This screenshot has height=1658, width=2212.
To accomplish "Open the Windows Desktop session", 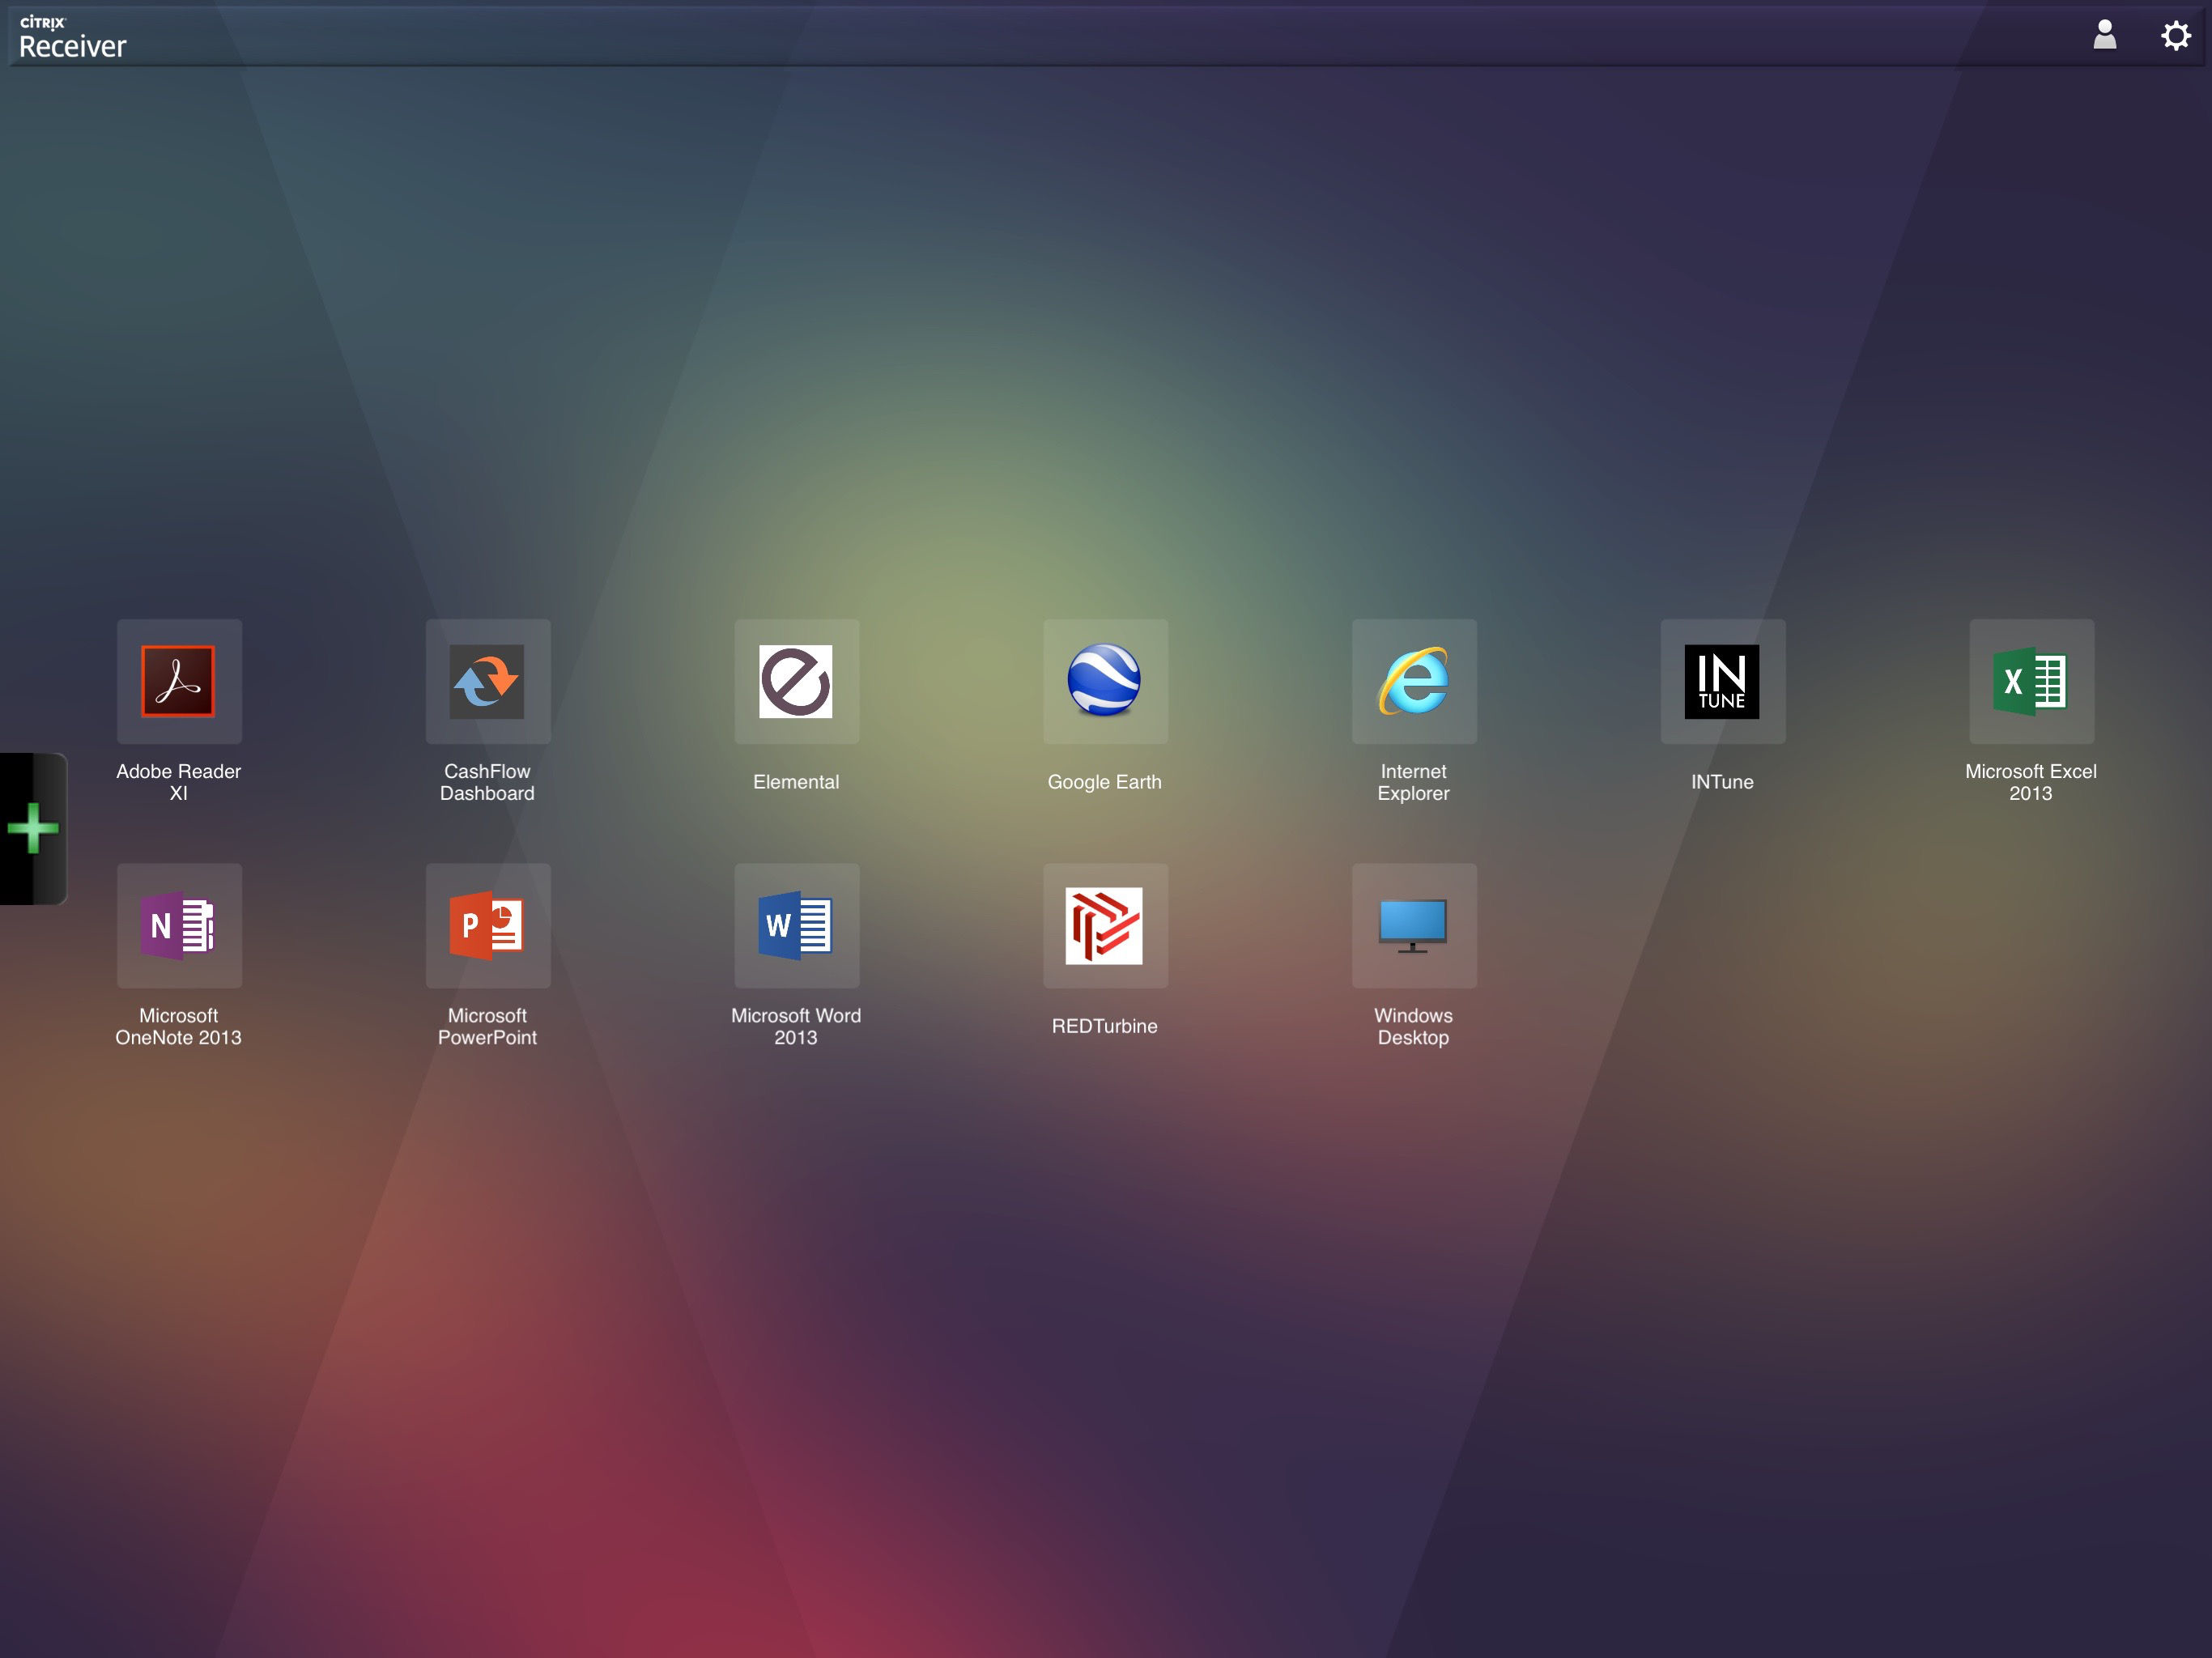I will [1413, 925].
